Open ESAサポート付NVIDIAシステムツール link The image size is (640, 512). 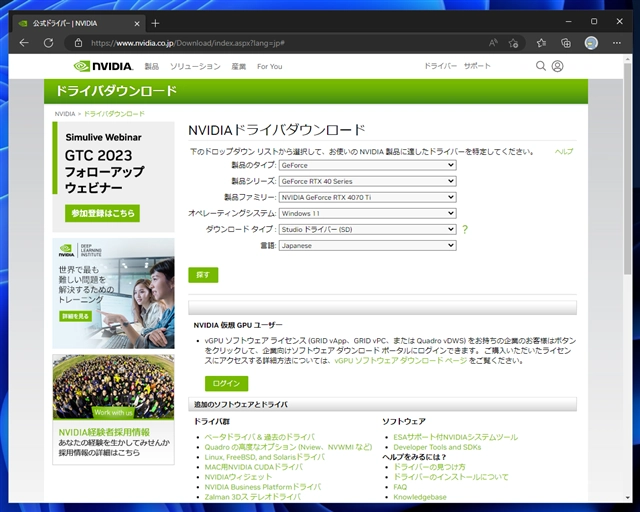click(456, 437)
